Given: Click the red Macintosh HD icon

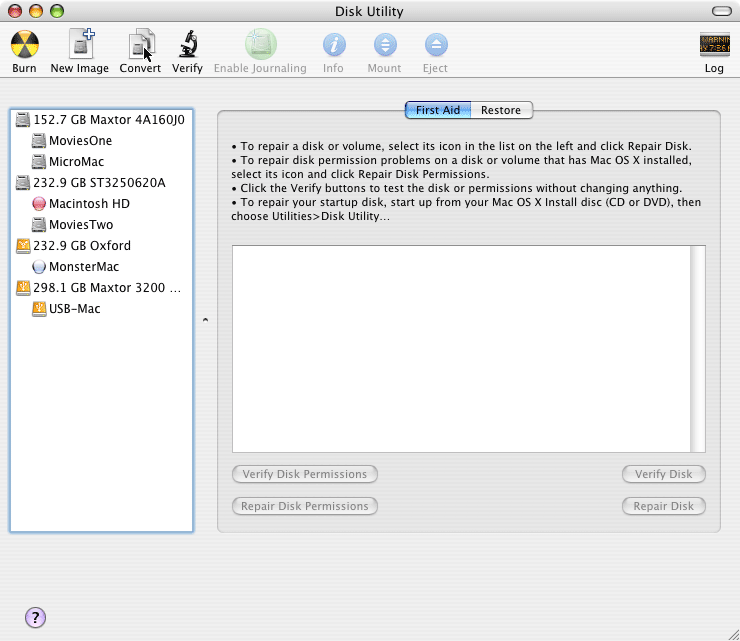Looking at the screenshot, I should pos(39,204).
